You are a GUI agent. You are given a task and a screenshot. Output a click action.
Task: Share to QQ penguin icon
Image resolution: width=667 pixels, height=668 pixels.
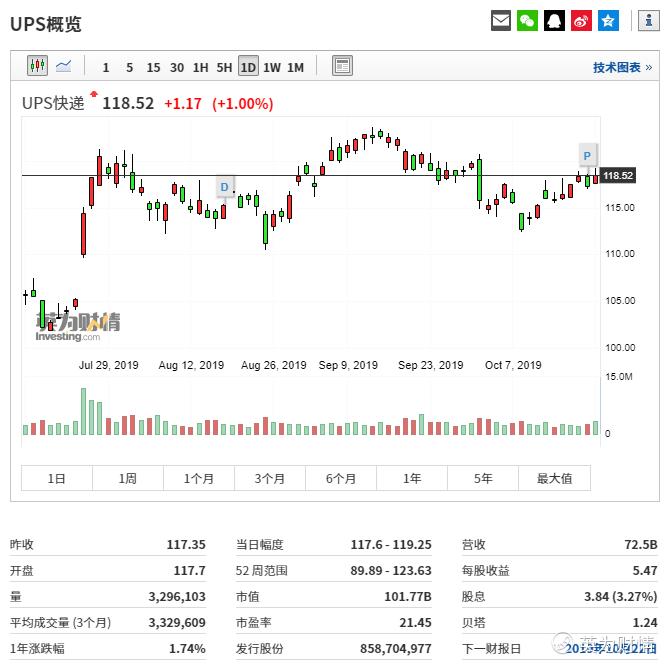[554, 21]
